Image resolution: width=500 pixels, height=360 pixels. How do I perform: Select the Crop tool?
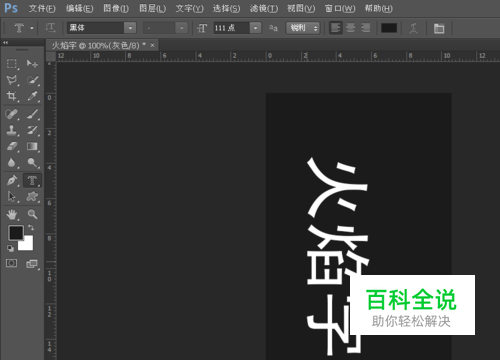point(12,96)
